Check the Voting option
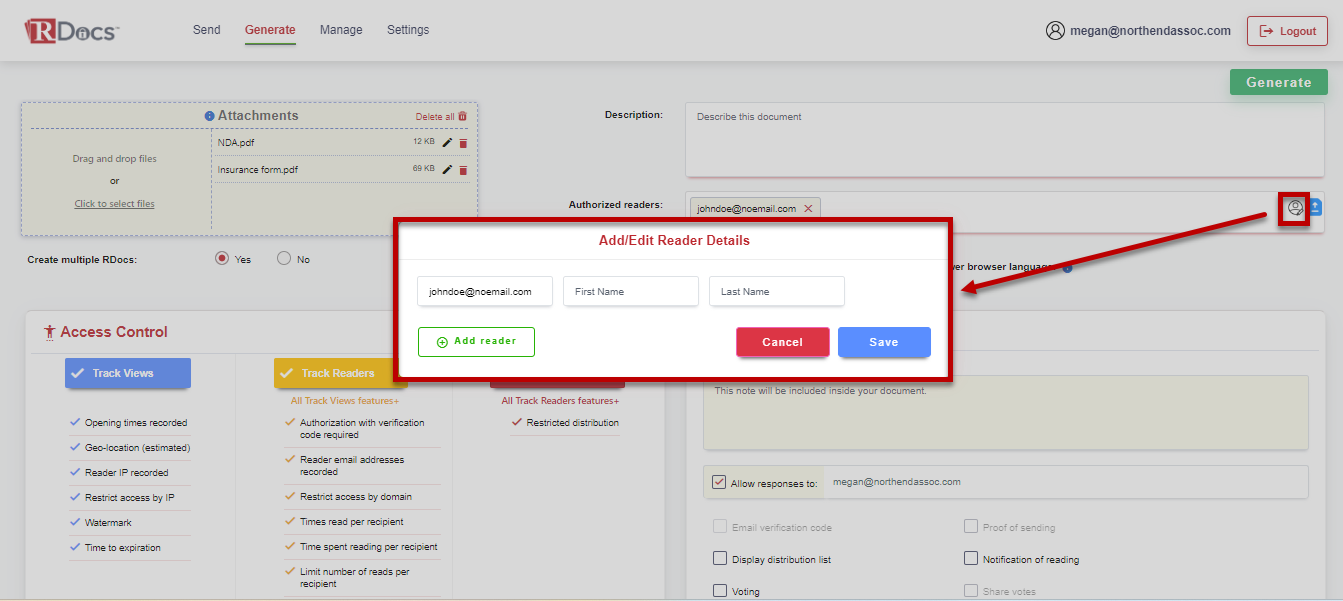 point(720,590)
